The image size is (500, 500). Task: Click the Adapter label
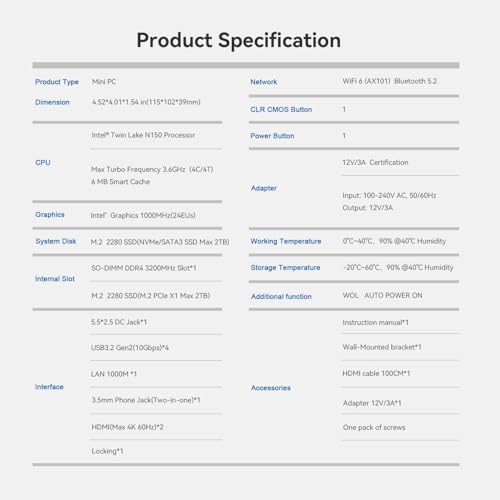[x=264, y=188]
